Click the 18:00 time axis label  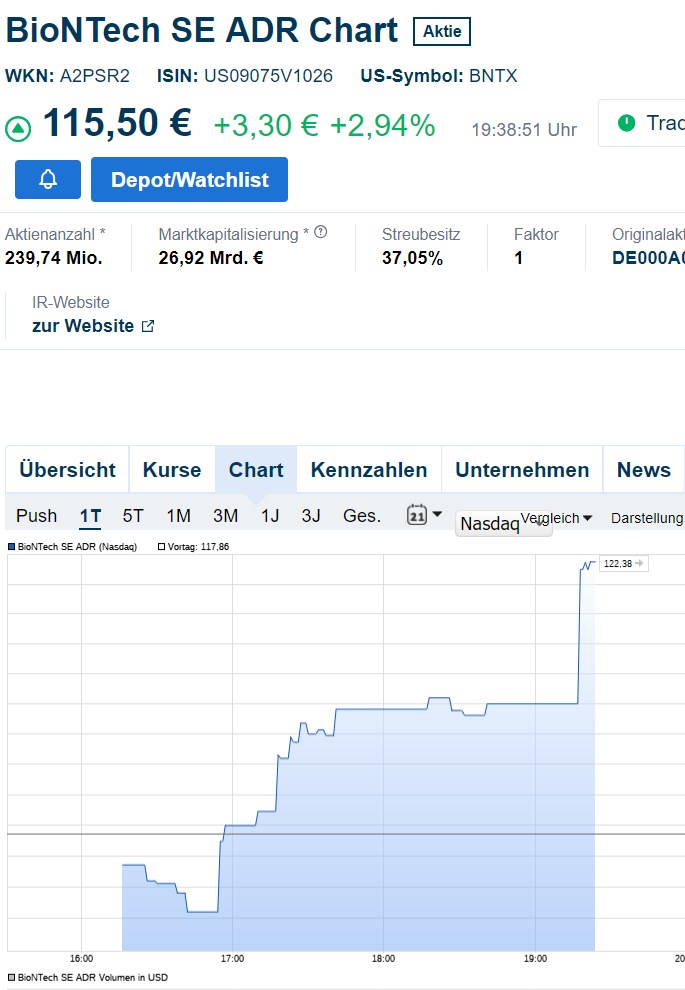[x=383, y=958]
